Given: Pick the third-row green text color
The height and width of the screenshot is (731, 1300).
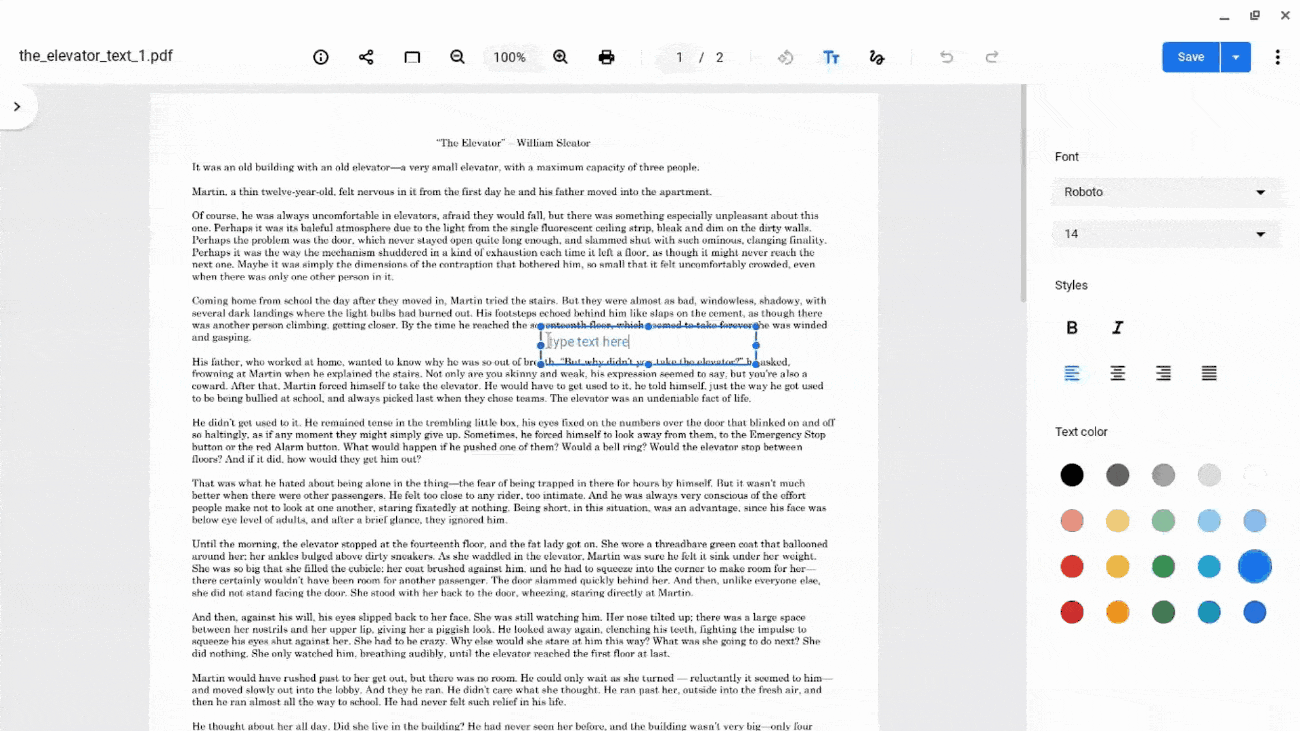Looking at the screenshot, I should [1163, 566].
